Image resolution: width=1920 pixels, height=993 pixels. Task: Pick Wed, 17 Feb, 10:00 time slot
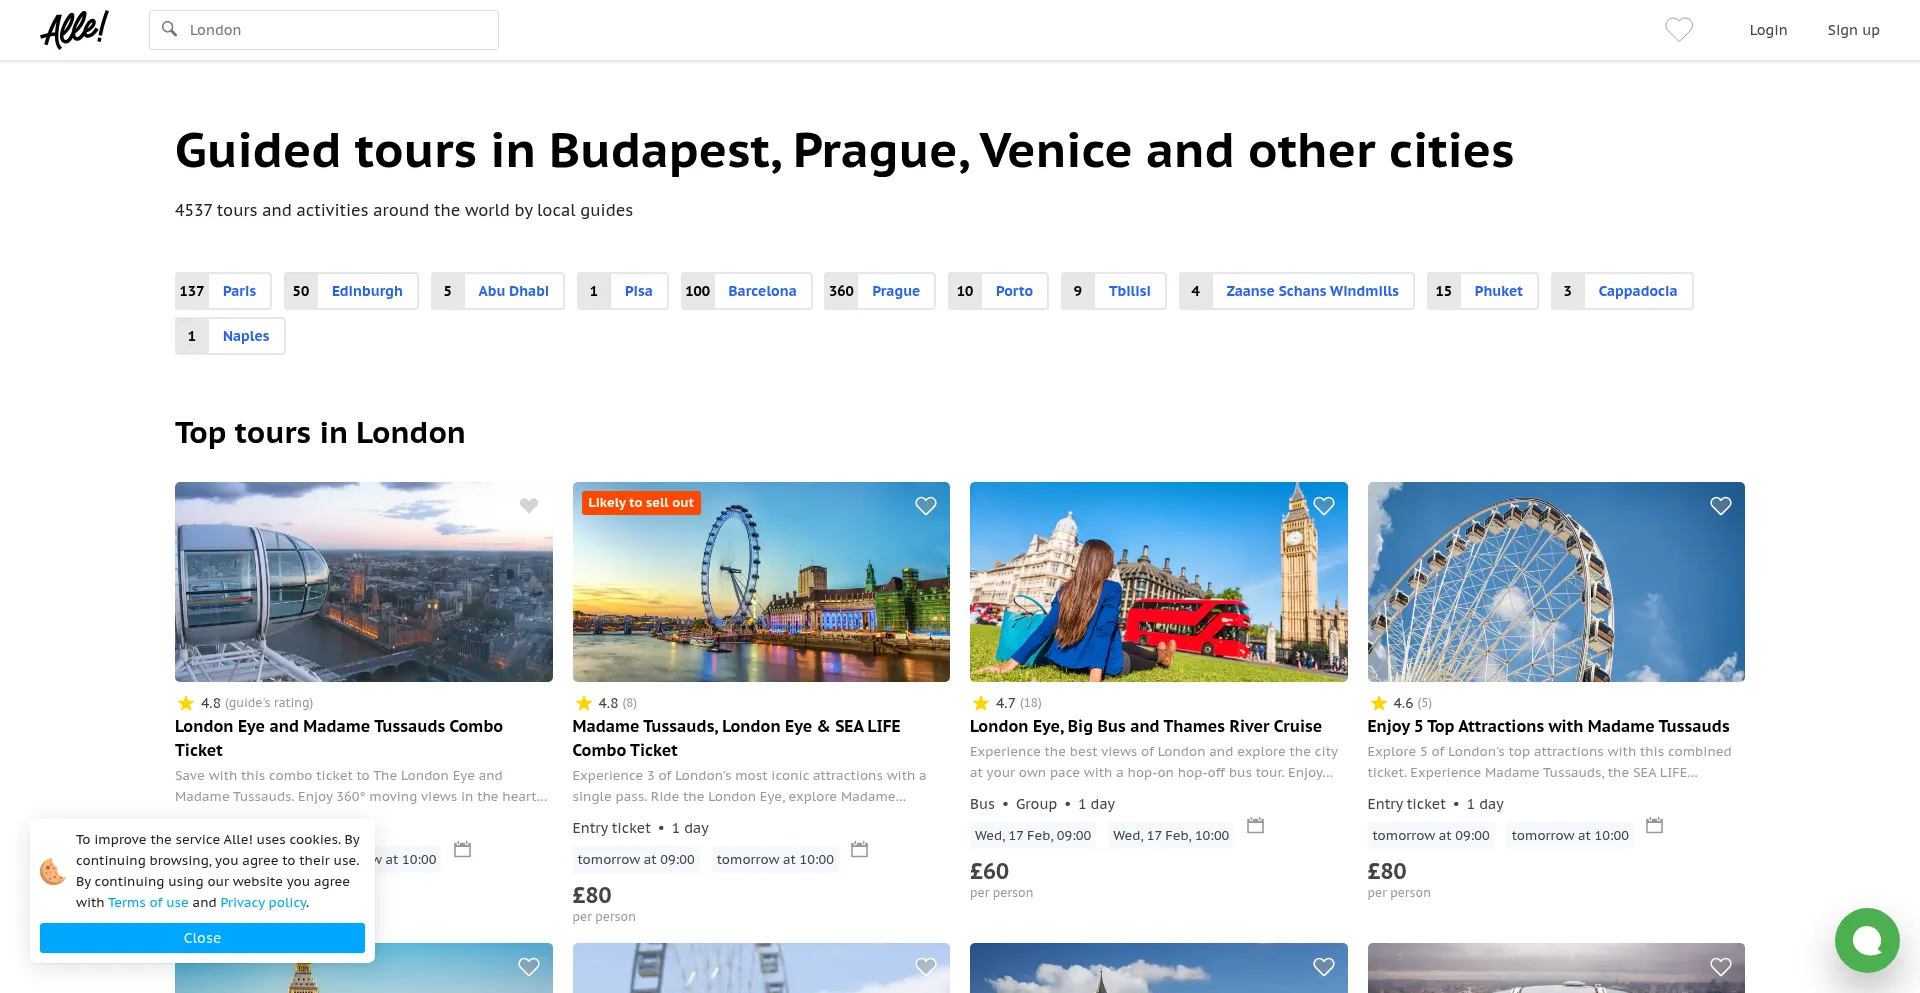(x=1171, y=835)
